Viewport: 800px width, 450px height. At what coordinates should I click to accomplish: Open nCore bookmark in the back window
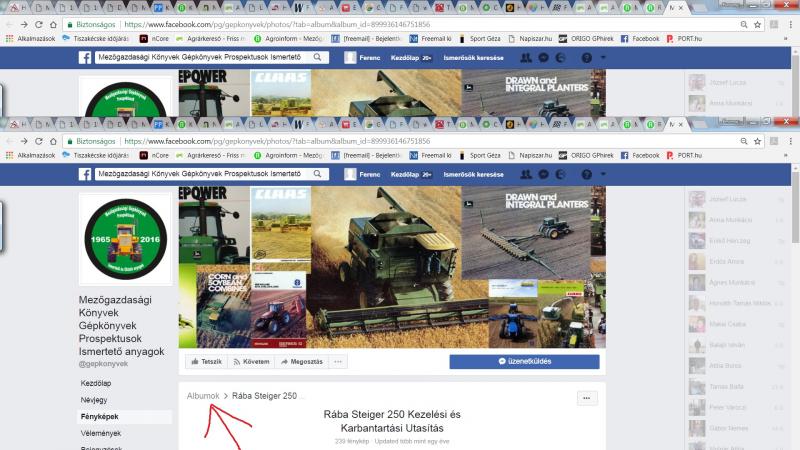(x=155, y=39)
